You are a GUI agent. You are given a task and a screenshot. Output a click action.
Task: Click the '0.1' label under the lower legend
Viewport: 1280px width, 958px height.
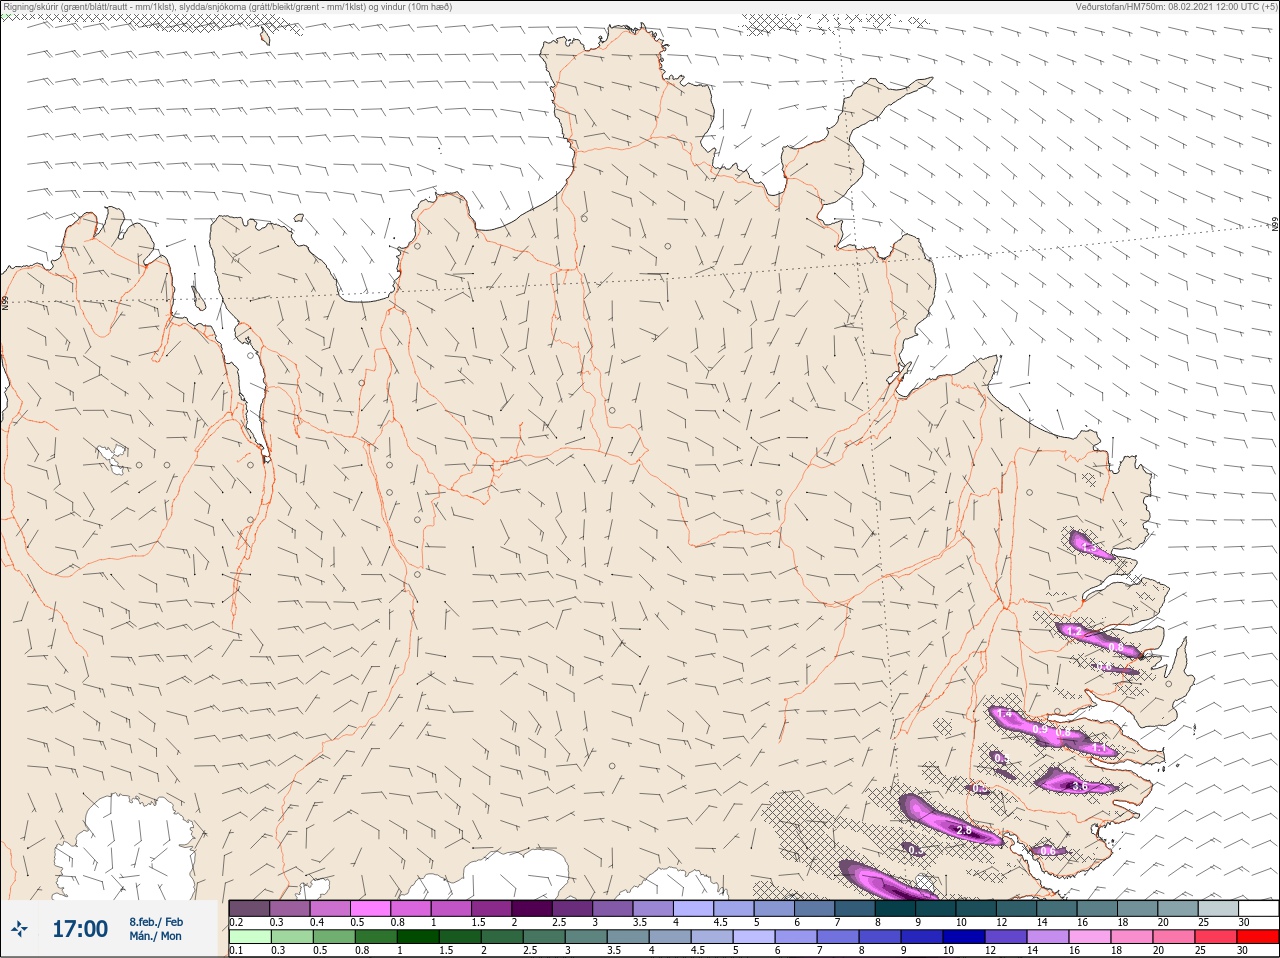pyautogui.click(x=236, y=951)
